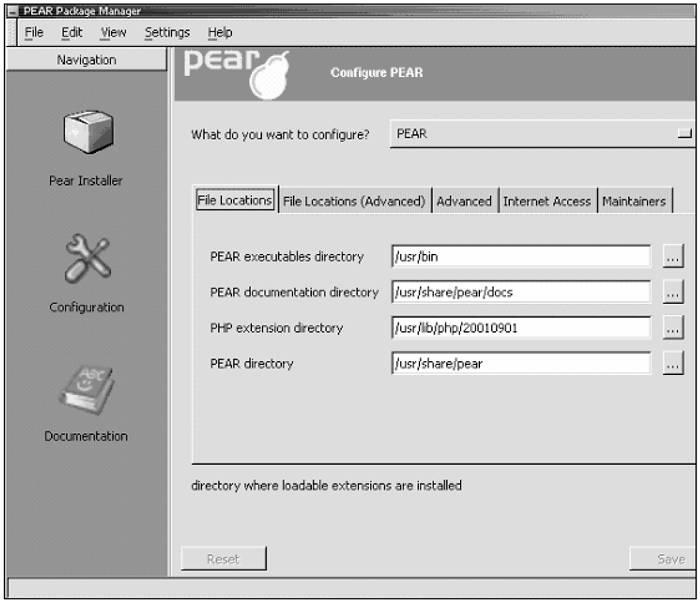Viewport: 700px width, 603px height.
Task: Click the 'What do you want to configure?' label
Action: pyautogui.click(x=280, y=134)
